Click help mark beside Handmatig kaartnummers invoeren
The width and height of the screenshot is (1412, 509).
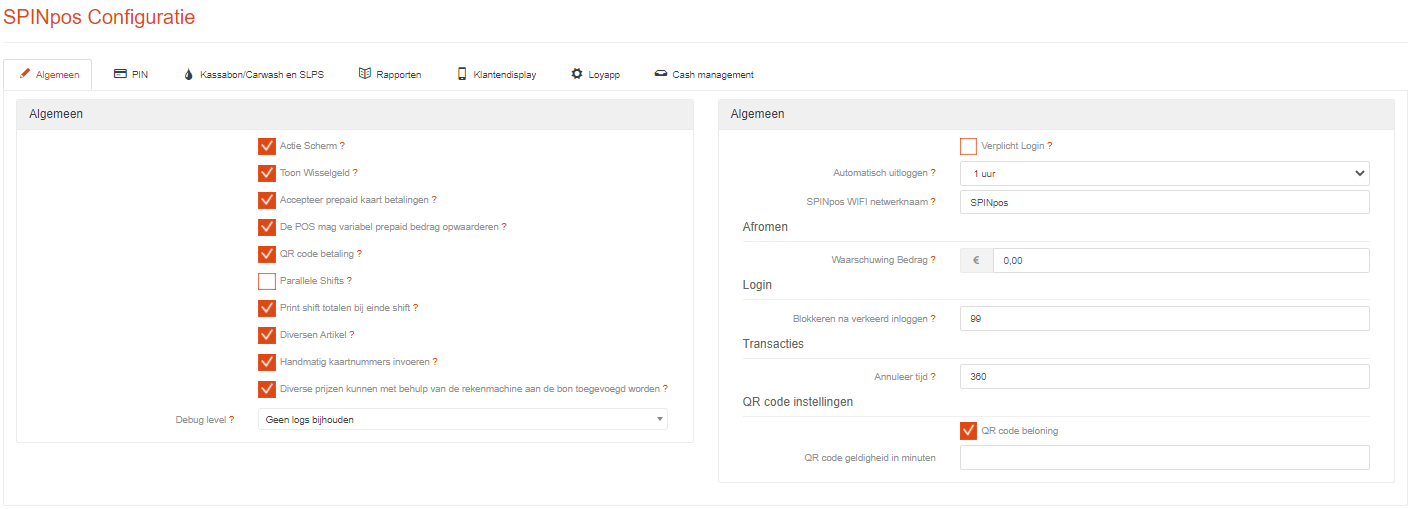point(435,362)
